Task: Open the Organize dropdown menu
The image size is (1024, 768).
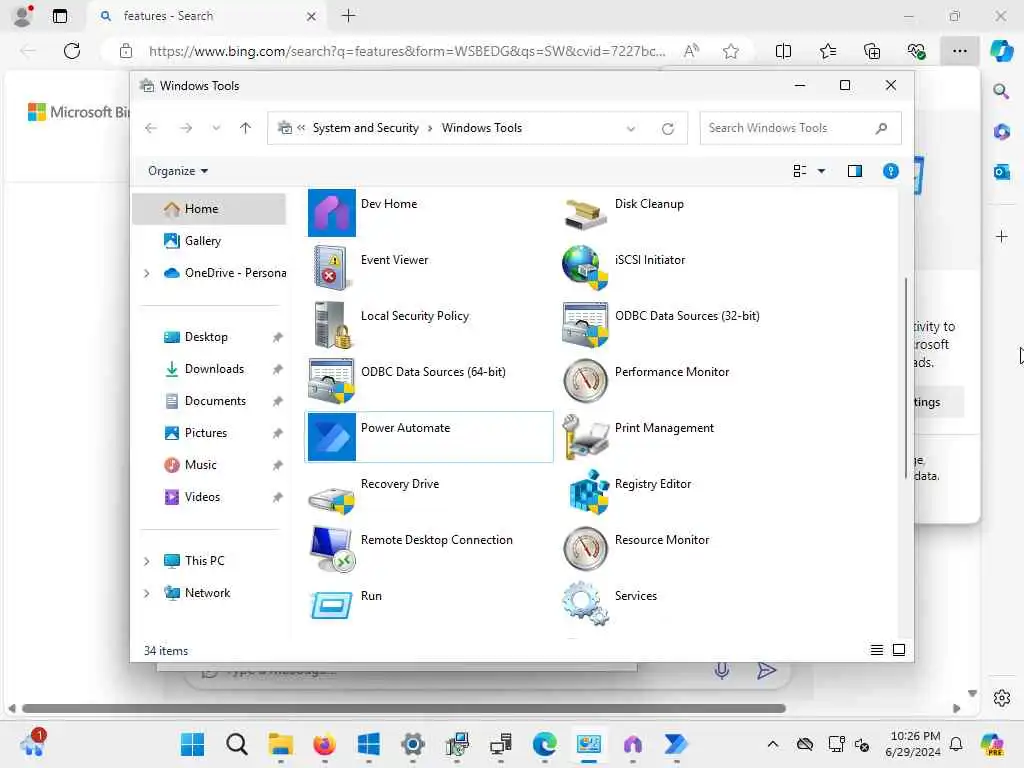Action: pos(178,171)
